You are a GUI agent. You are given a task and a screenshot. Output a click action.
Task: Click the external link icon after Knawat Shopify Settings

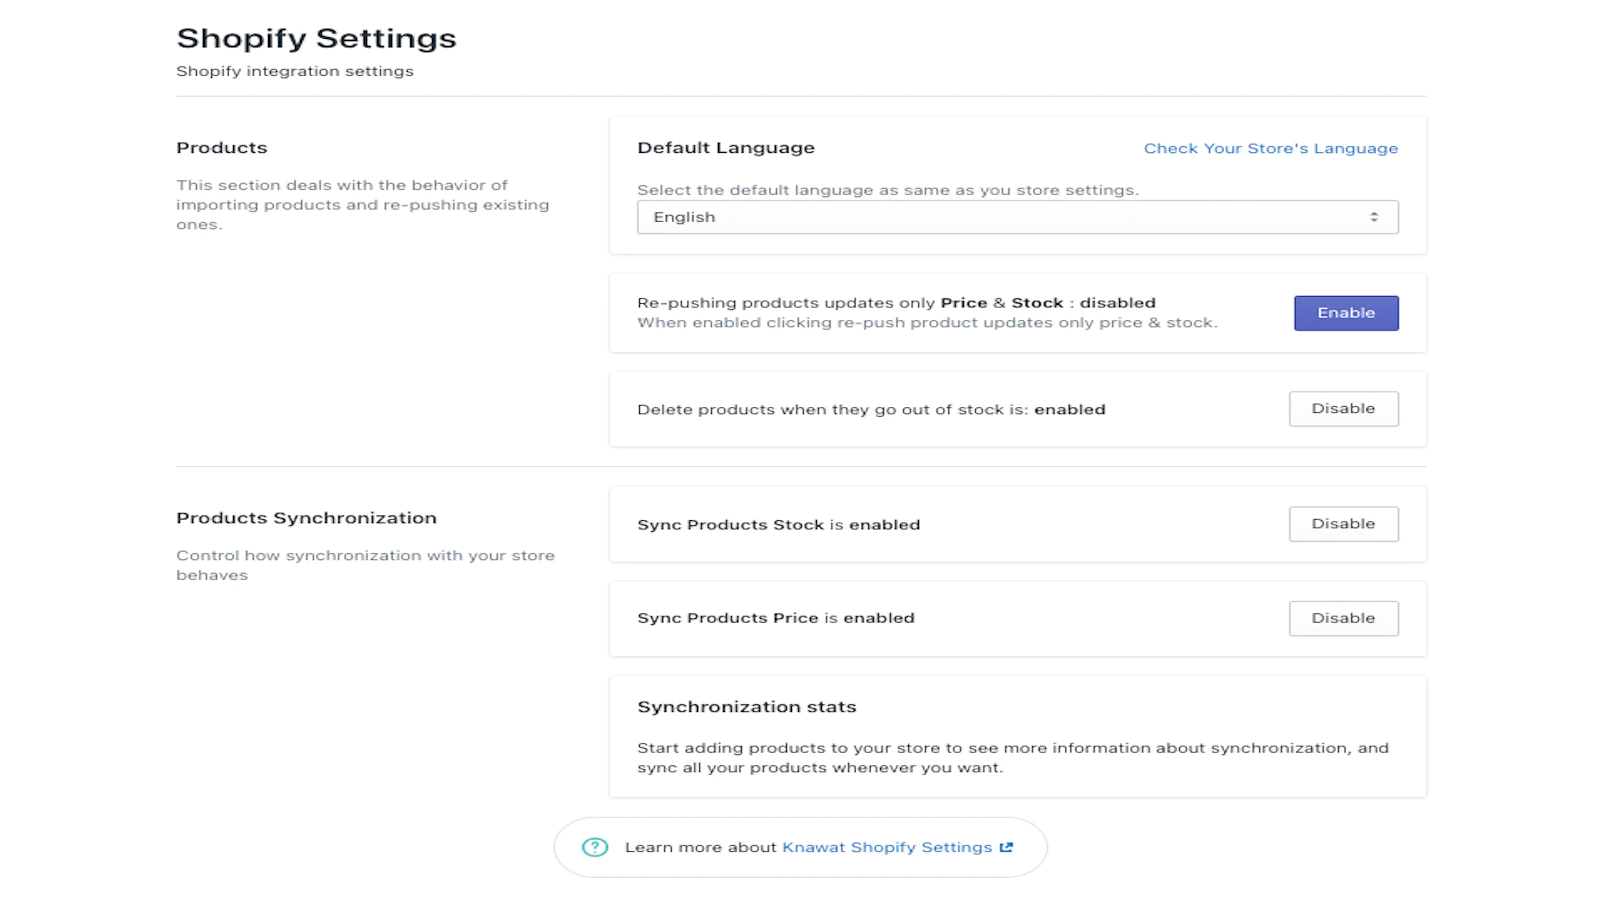(1006, 847)
